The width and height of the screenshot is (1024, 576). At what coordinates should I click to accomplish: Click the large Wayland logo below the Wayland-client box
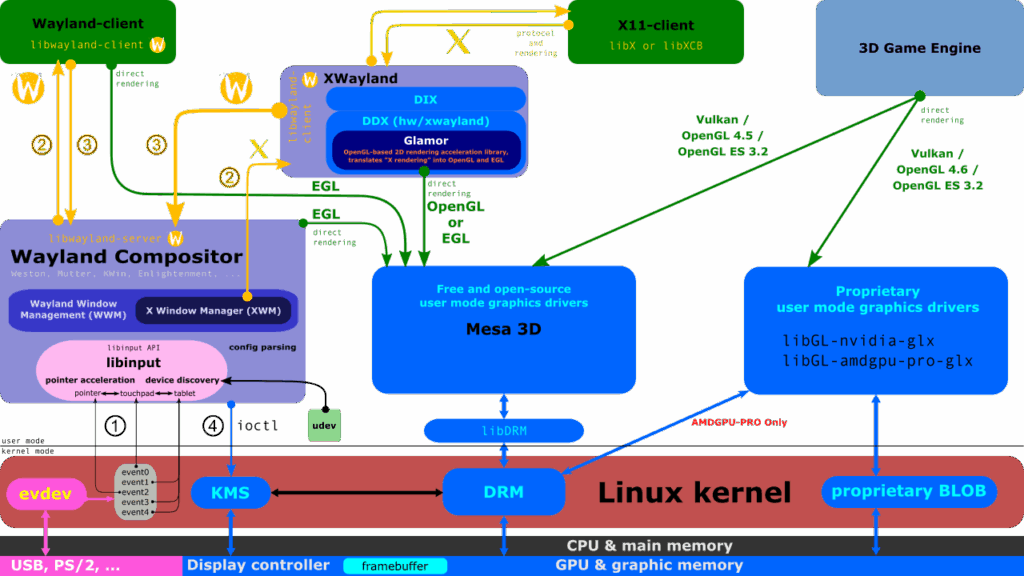(x=28, y=88)
